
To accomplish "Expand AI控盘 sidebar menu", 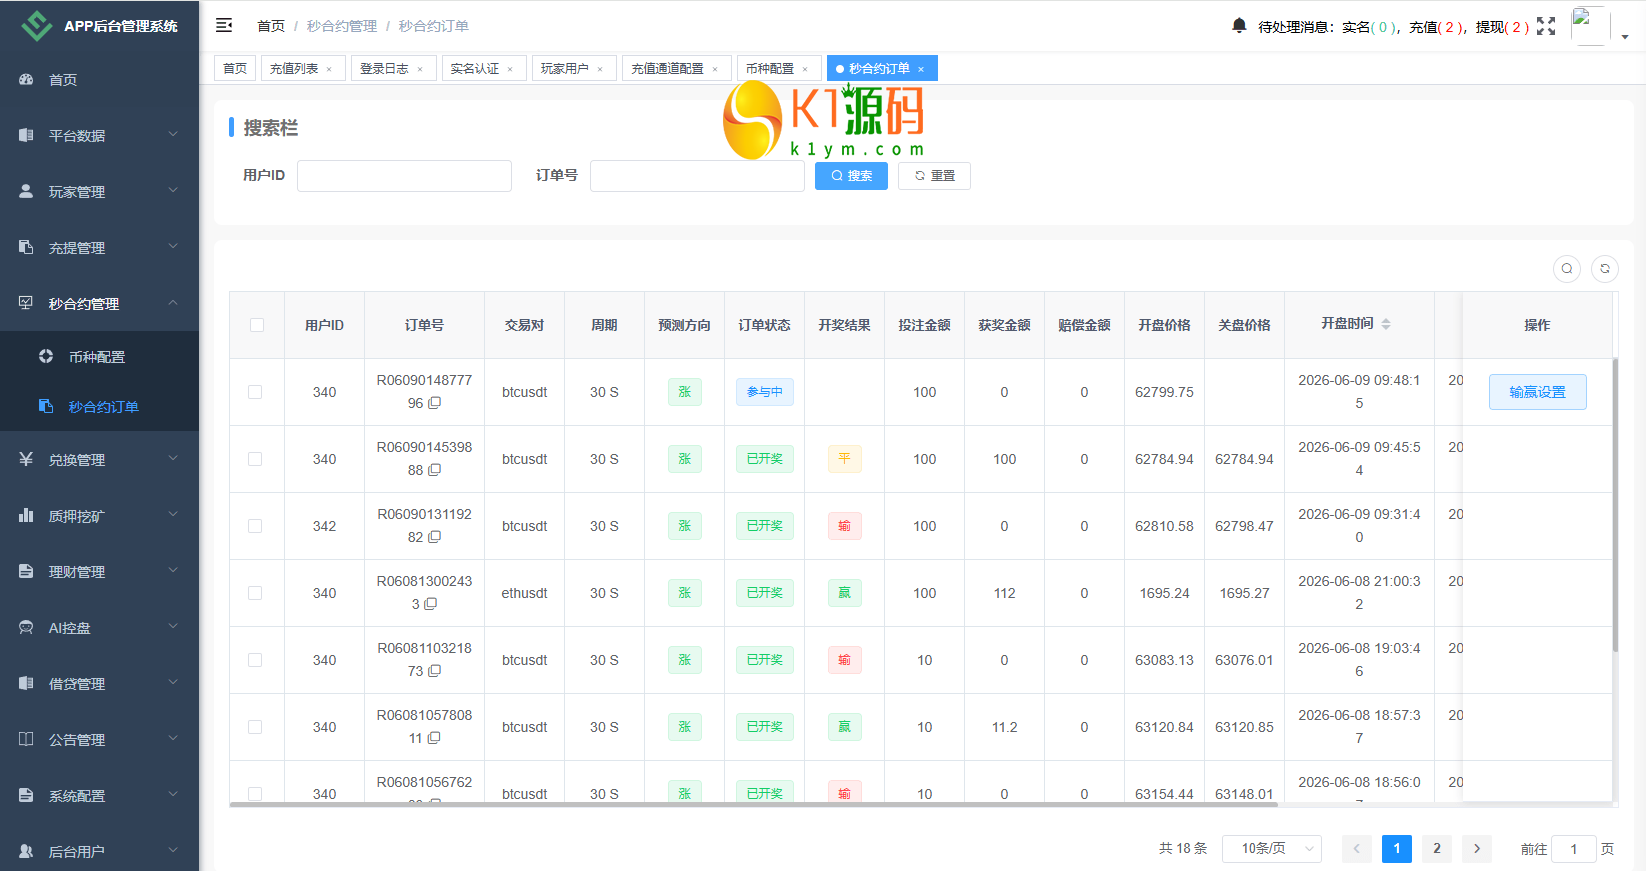I will click(99, 628).
